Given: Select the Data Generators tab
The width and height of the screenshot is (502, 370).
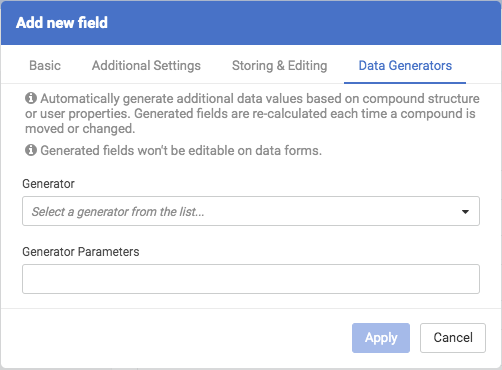Looking at the screenshot, I should [x=405, y=66].
